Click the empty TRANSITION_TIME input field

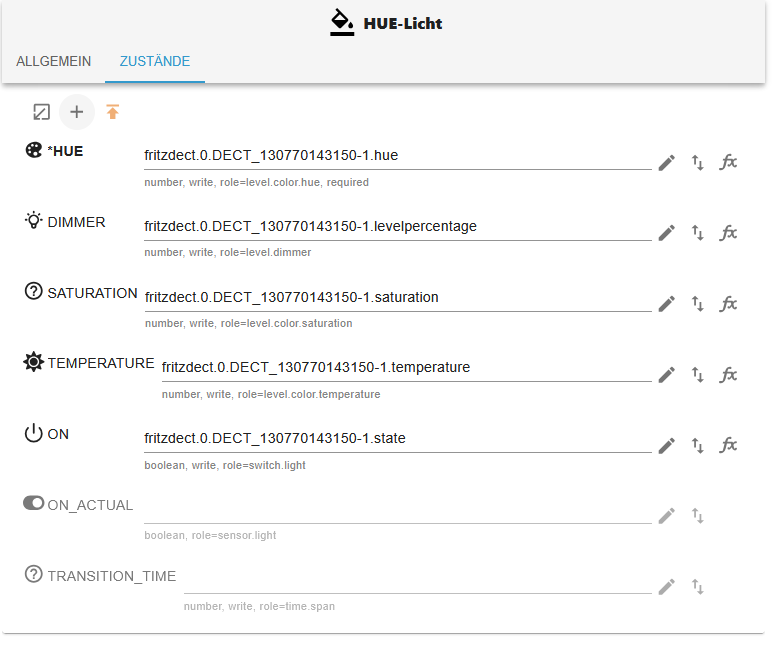click(x=417, y=581)
